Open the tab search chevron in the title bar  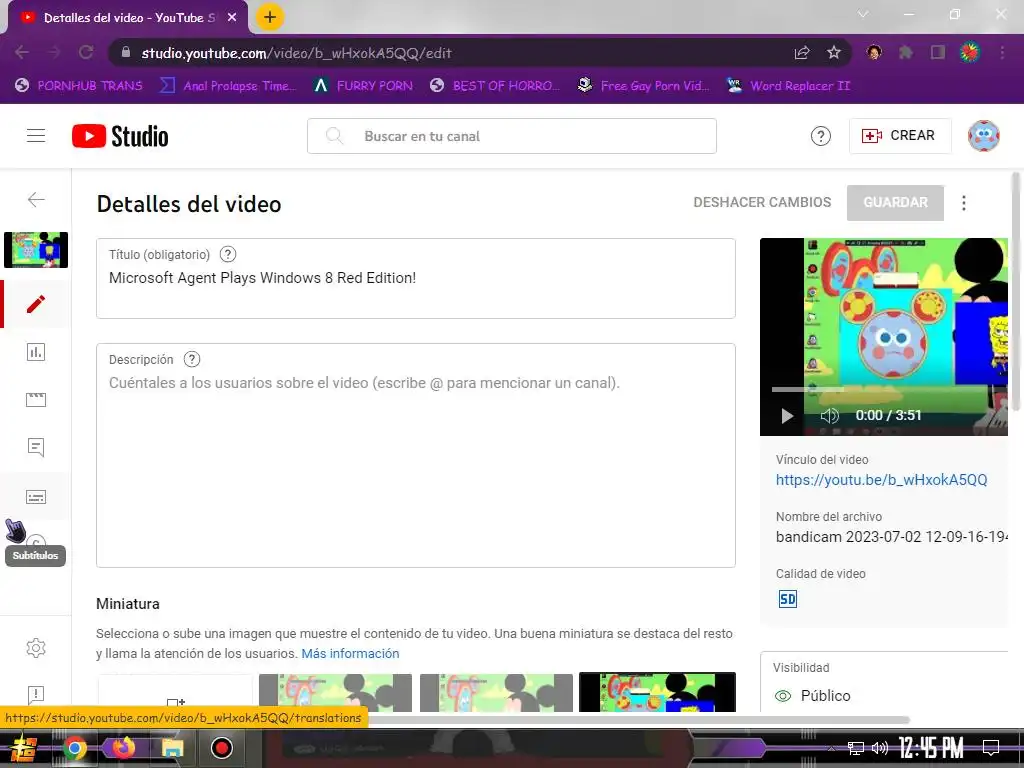tap(863, 14)
